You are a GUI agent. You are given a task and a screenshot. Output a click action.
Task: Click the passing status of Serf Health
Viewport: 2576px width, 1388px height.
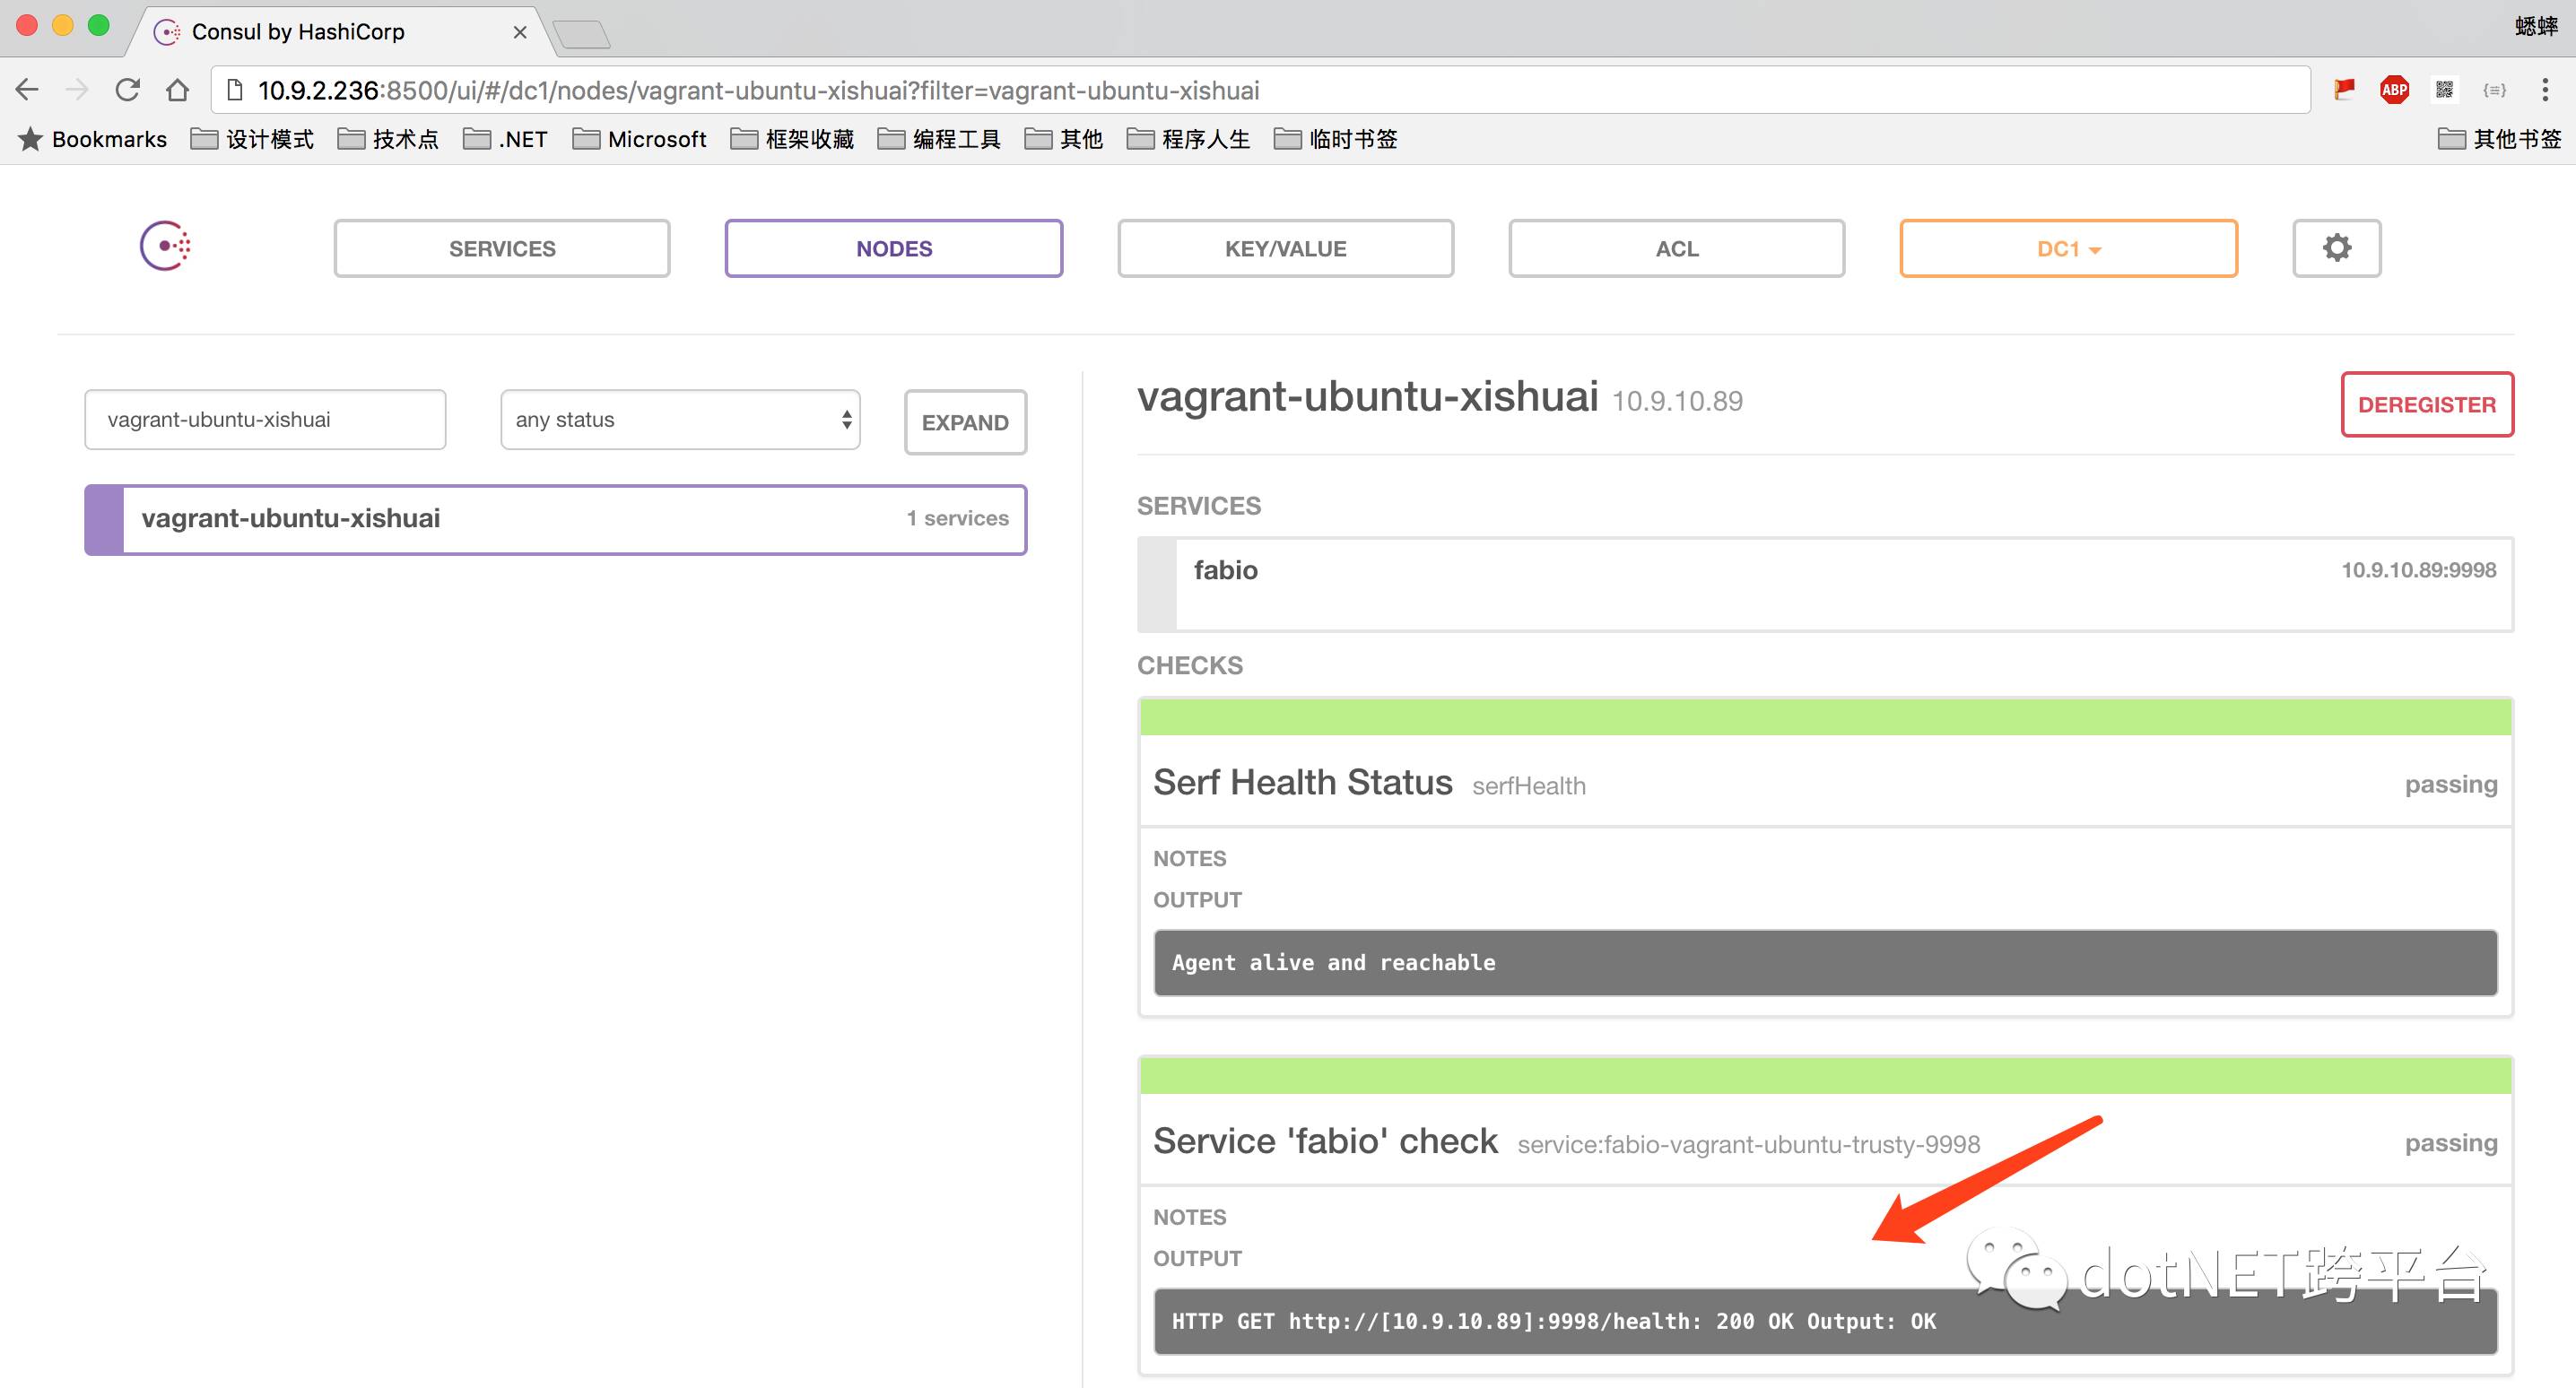tap(2451, 784)
